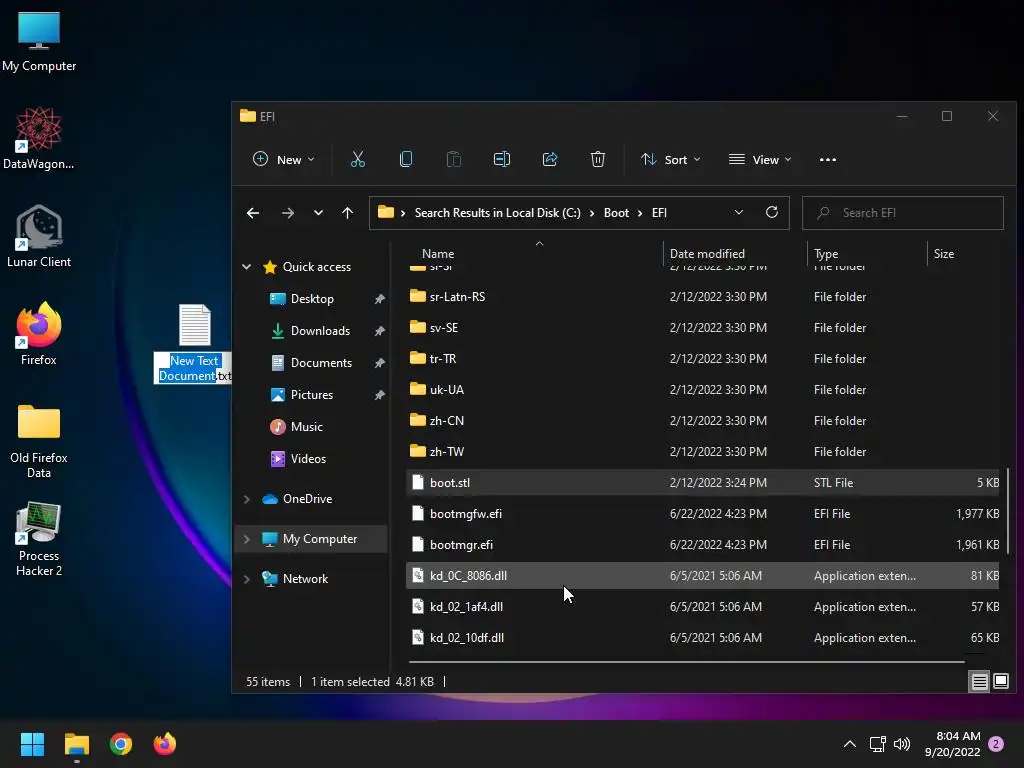Select the zh-CN folder
This screenshot has width=1024, height=768.
click(x=703, y=421)
